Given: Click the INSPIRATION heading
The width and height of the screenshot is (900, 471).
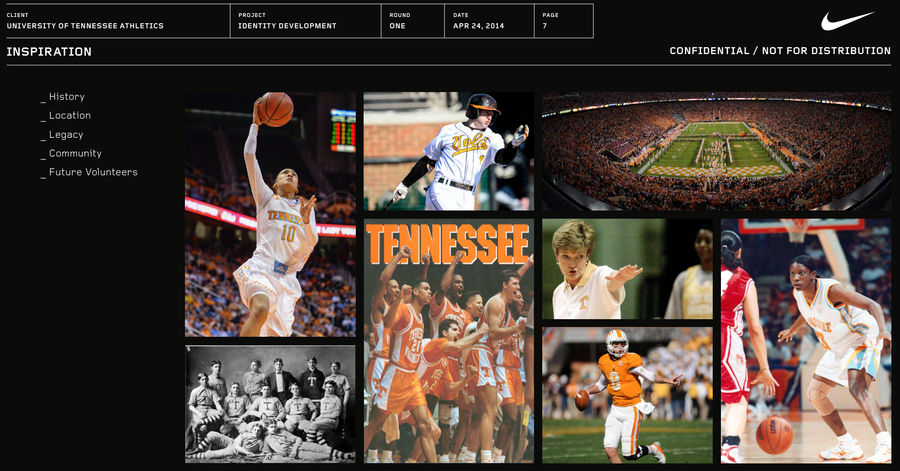Looking at the screenshot, I should (49, 52).
